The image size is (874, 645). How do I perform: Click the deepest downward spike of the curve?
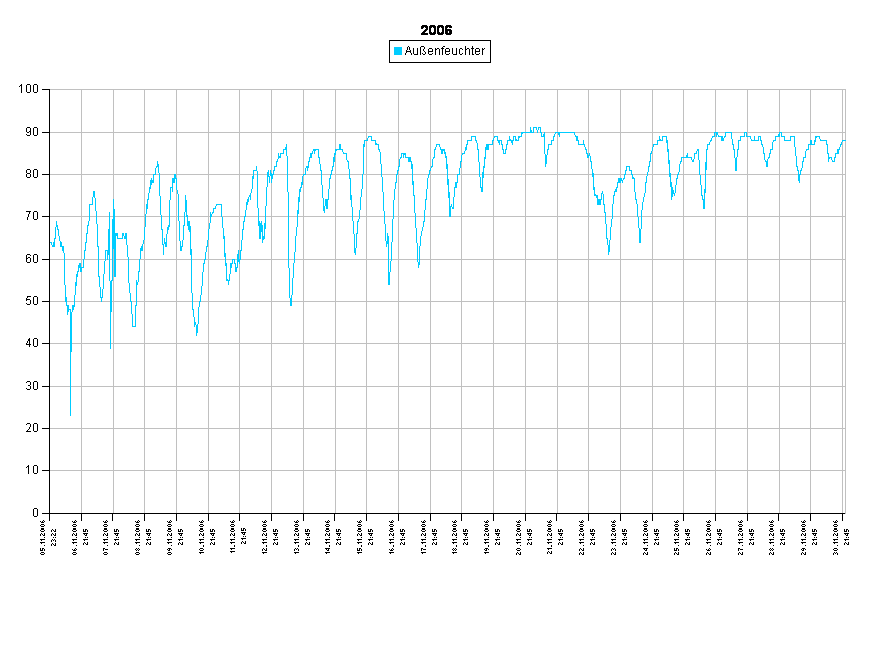tap(70, 414)
